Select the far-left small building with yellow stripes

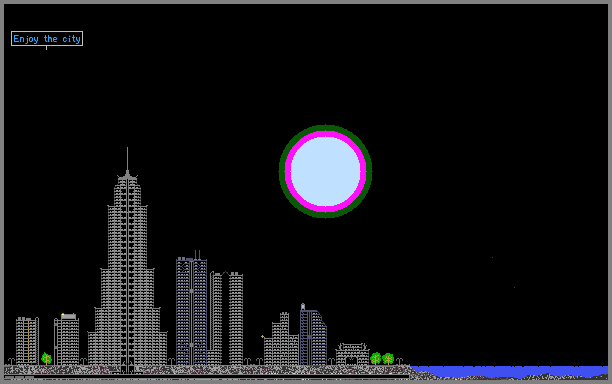click(x=27, y=341)
